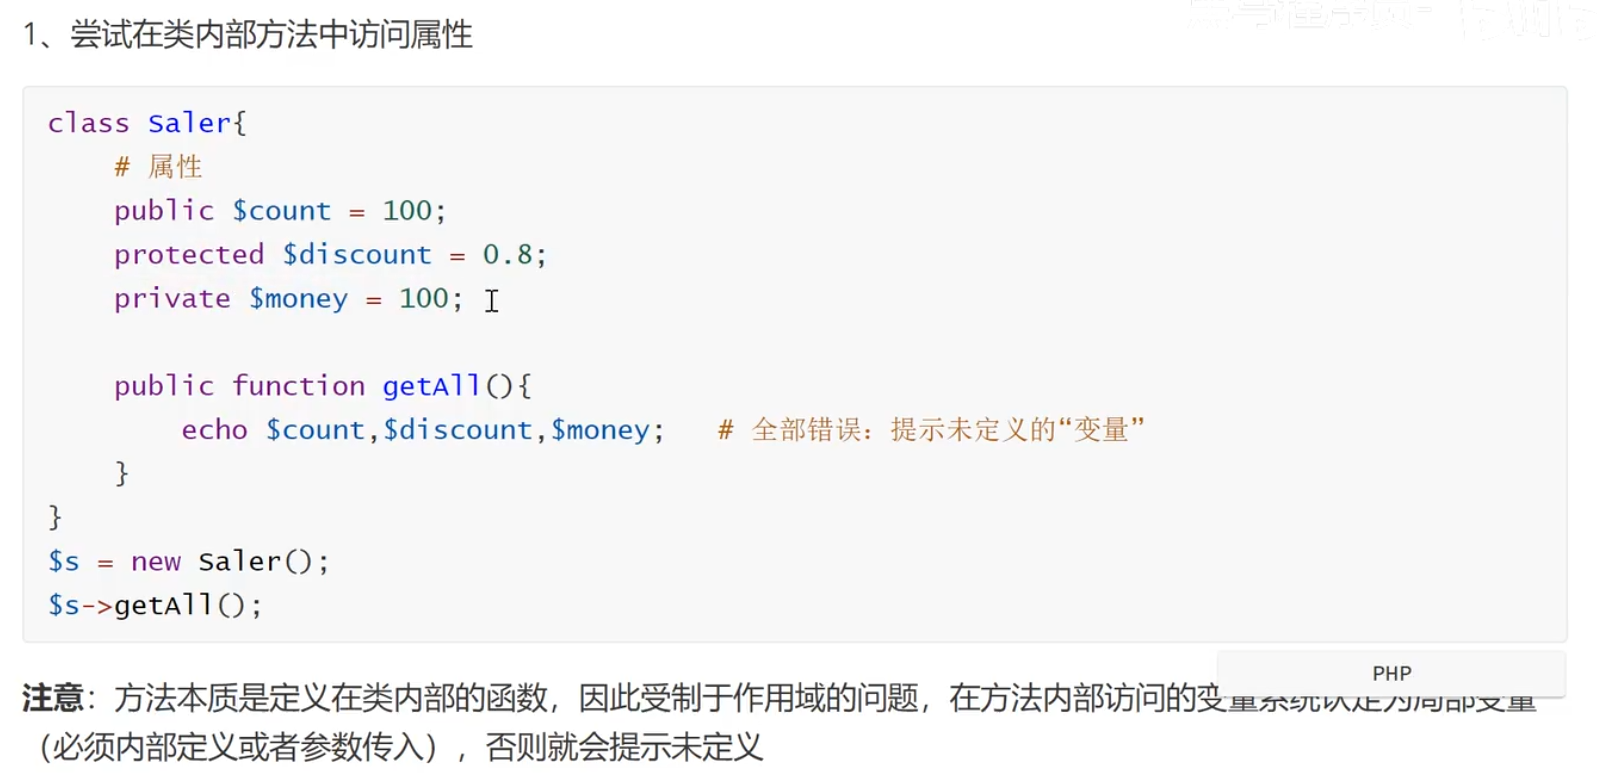Click the heading '1、尝试在类内部方法中访问属性'
Image resolution: width=1597 pixels, height=780 pixels.
(x=247, y=35)
